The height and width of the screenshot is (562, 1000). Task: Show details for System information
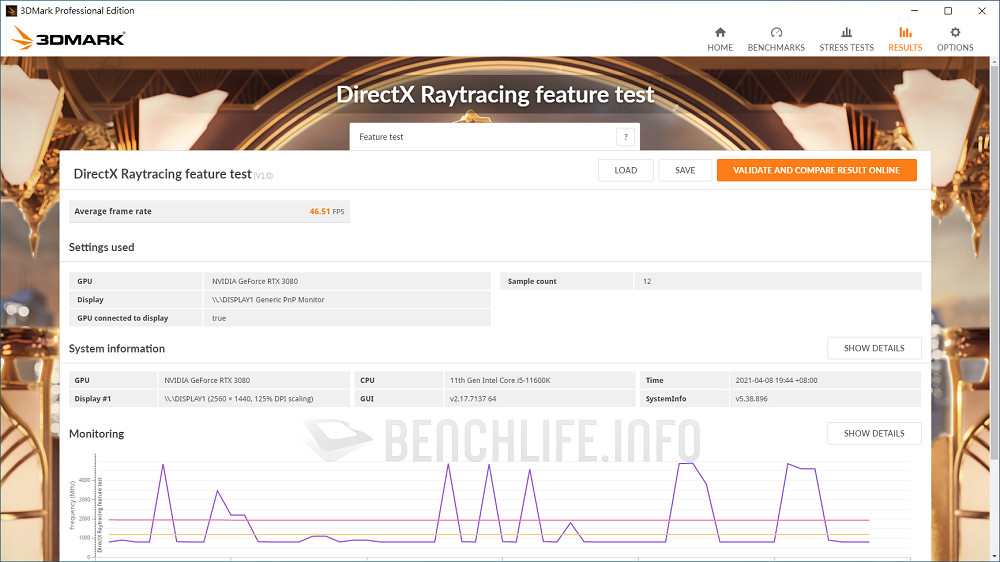coord(874,348)
